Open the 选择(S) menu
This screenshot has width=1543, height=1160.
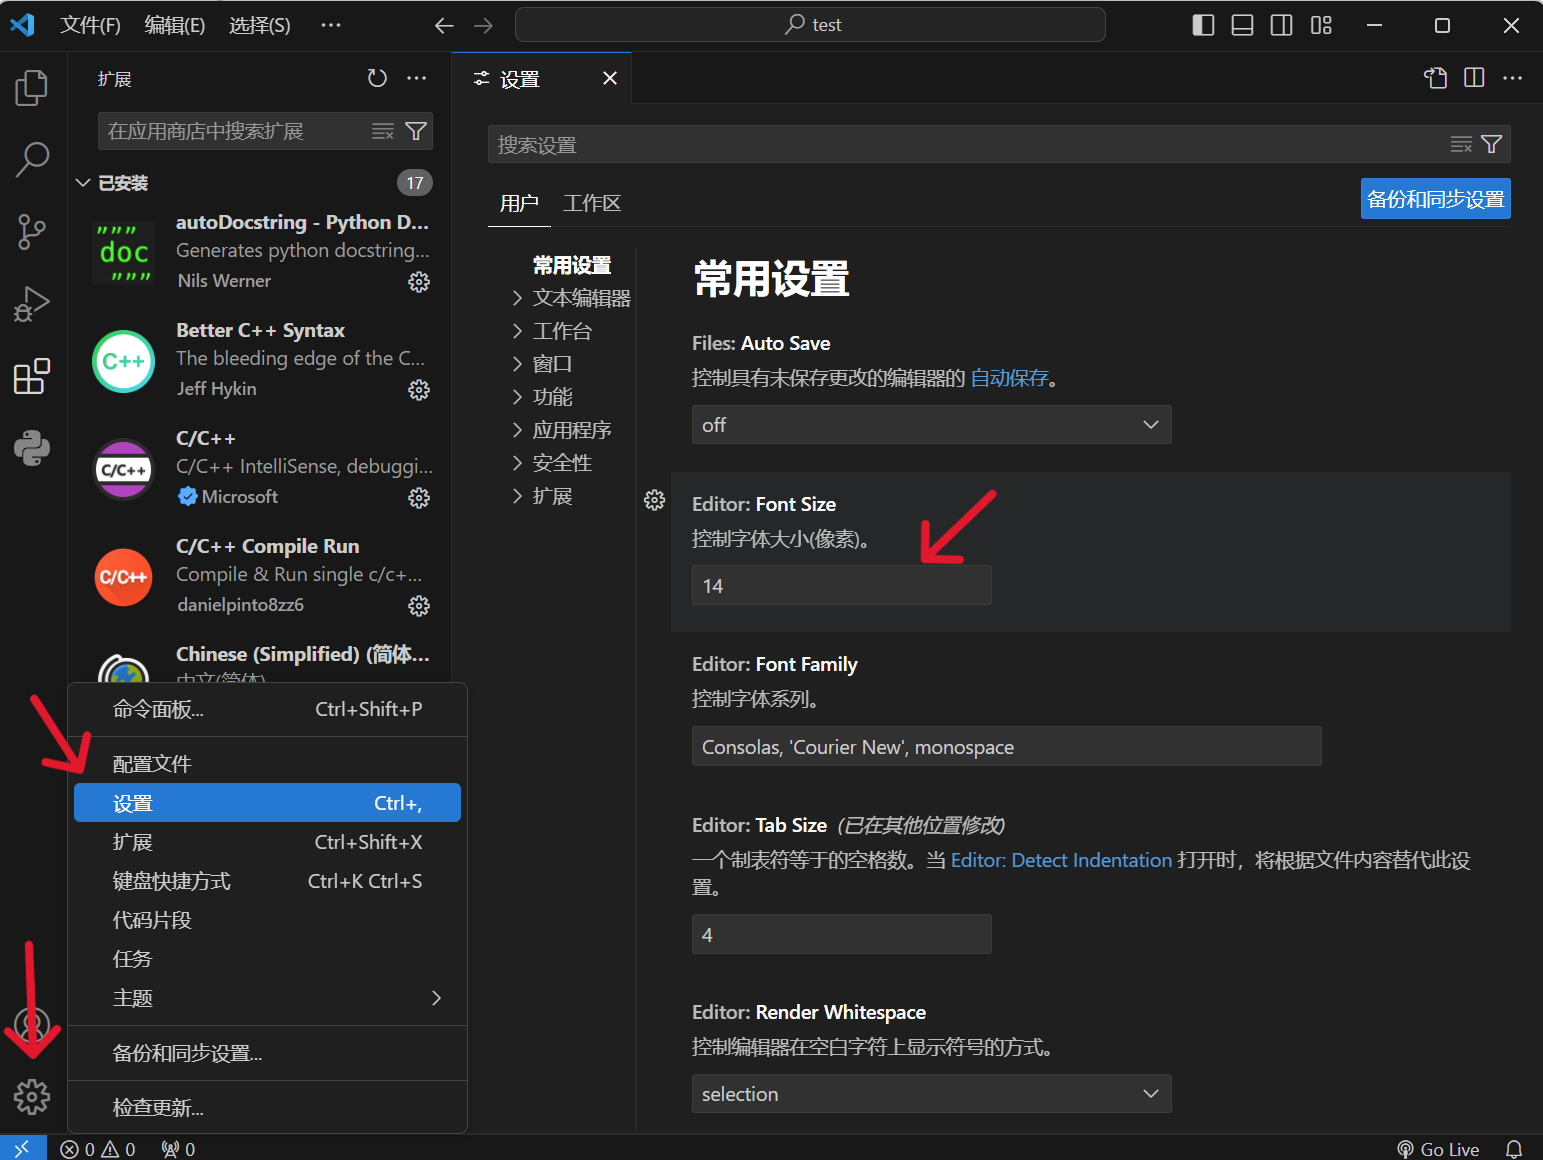[260, 25]
